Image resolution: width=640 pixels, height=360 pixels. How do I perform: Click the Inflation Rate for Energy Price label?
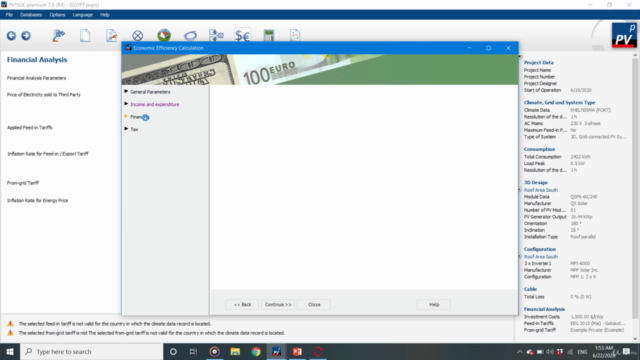38,200
